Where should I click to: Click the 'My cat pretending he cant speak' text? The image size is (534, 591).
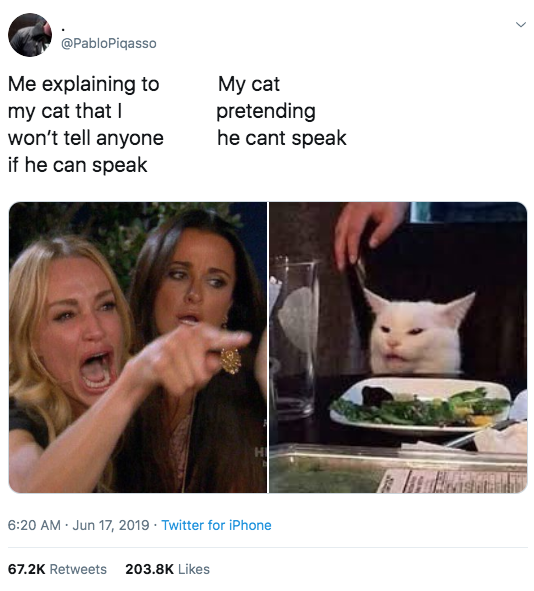[282, 111]
